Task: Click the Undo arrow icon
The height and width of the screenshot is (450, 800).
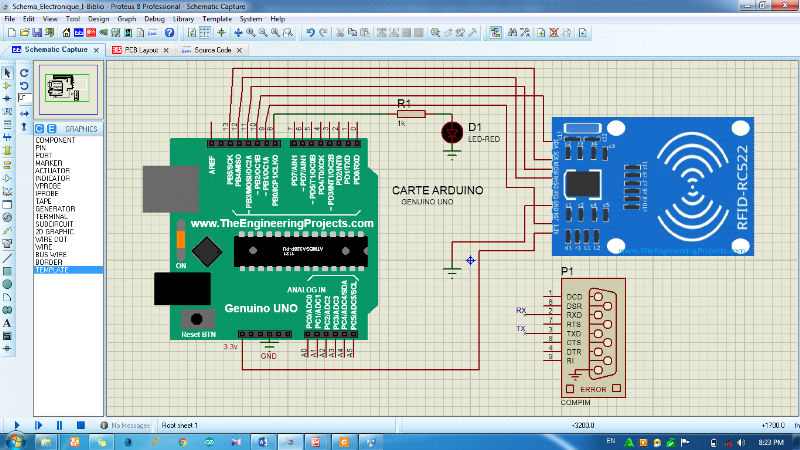Action: click(311, 32)
